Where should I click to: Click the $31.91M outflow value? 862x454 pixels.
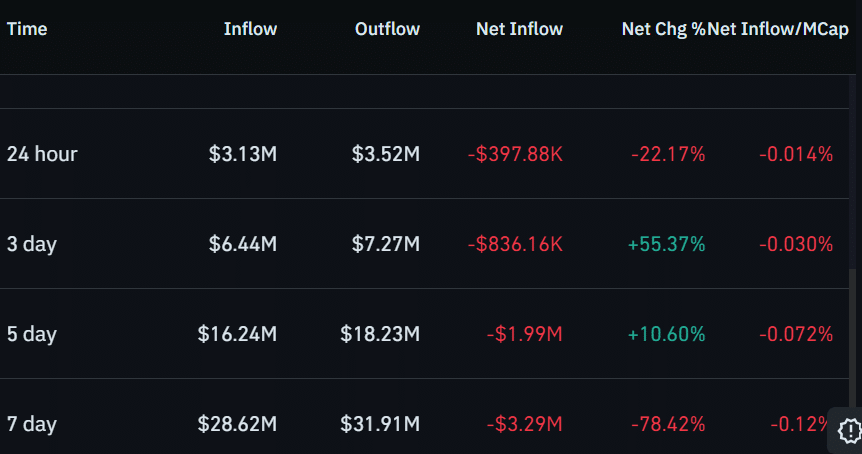tap(380, 424)
